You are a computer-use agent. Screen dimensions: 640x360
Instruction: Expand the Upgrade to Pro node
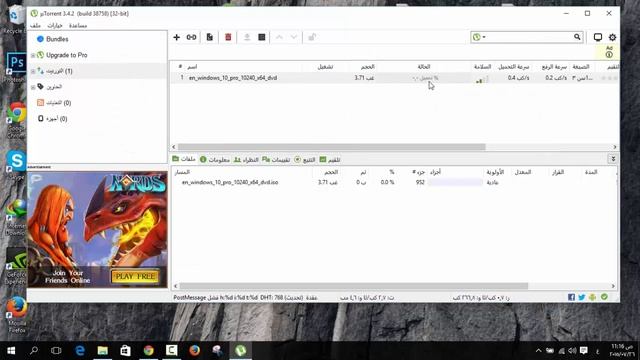pos(33,55)
